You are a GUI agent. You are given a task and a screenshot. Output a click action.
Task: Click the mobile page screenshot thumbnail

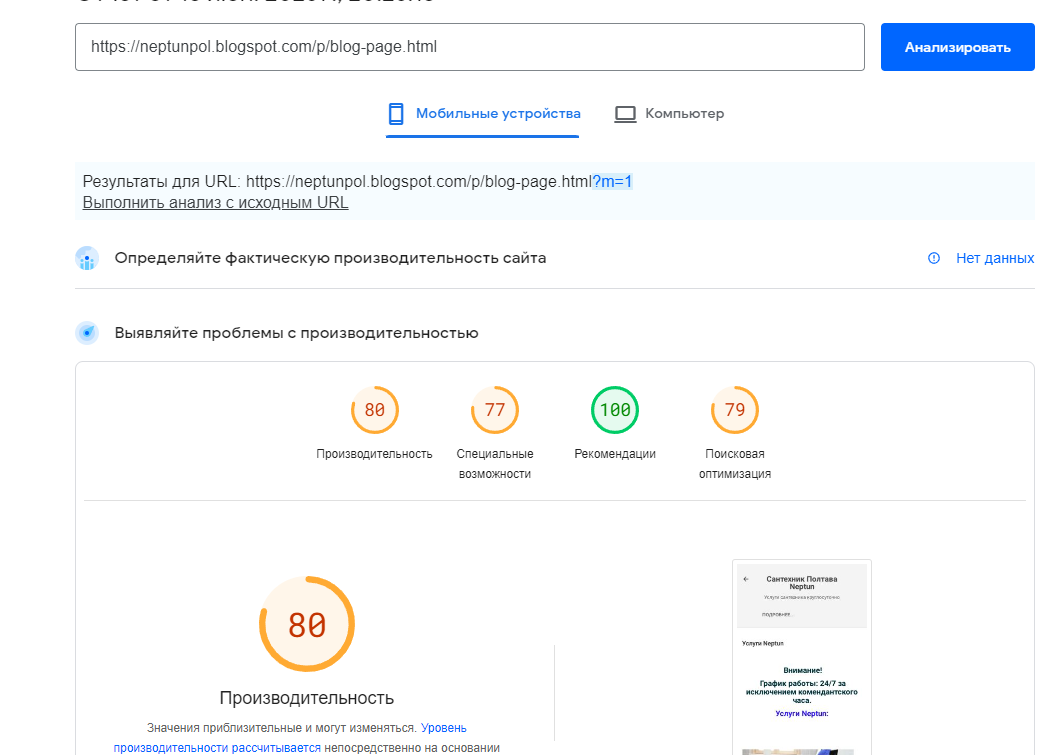tap(802, 657)
